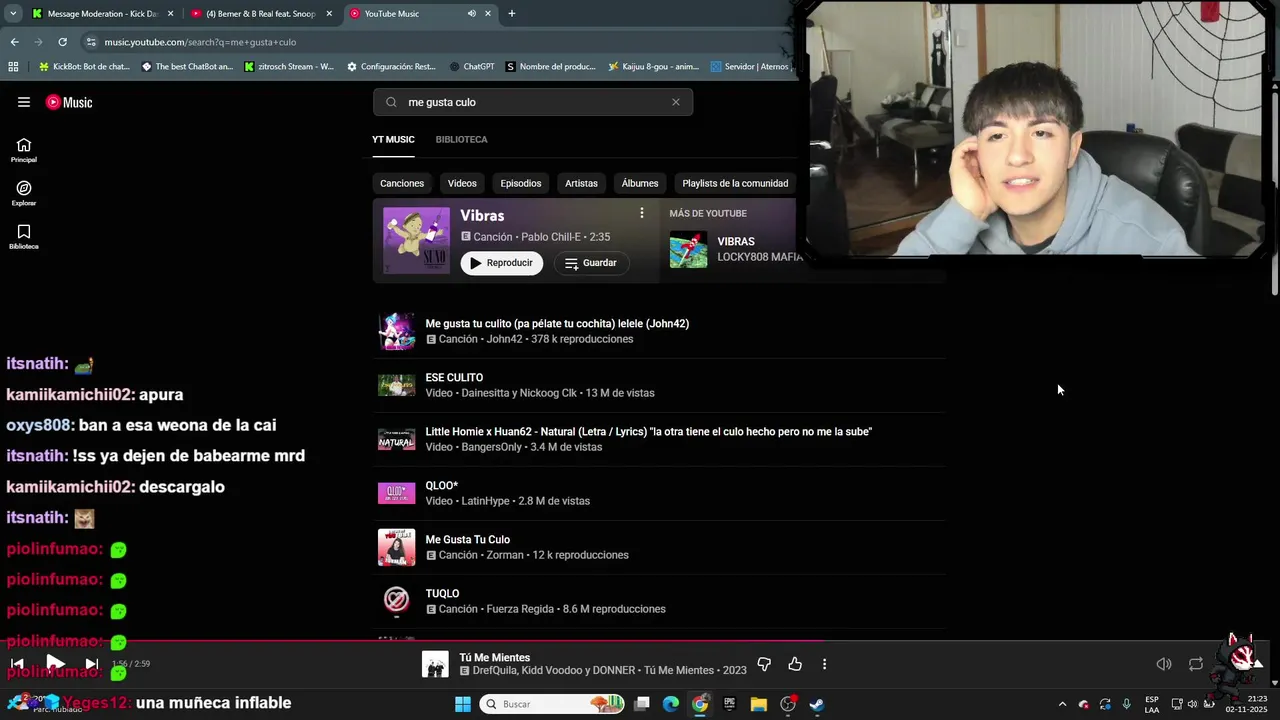1280x720 pixels.
Task: Open ChatGPT bookmark
Action: click(471, 67)
